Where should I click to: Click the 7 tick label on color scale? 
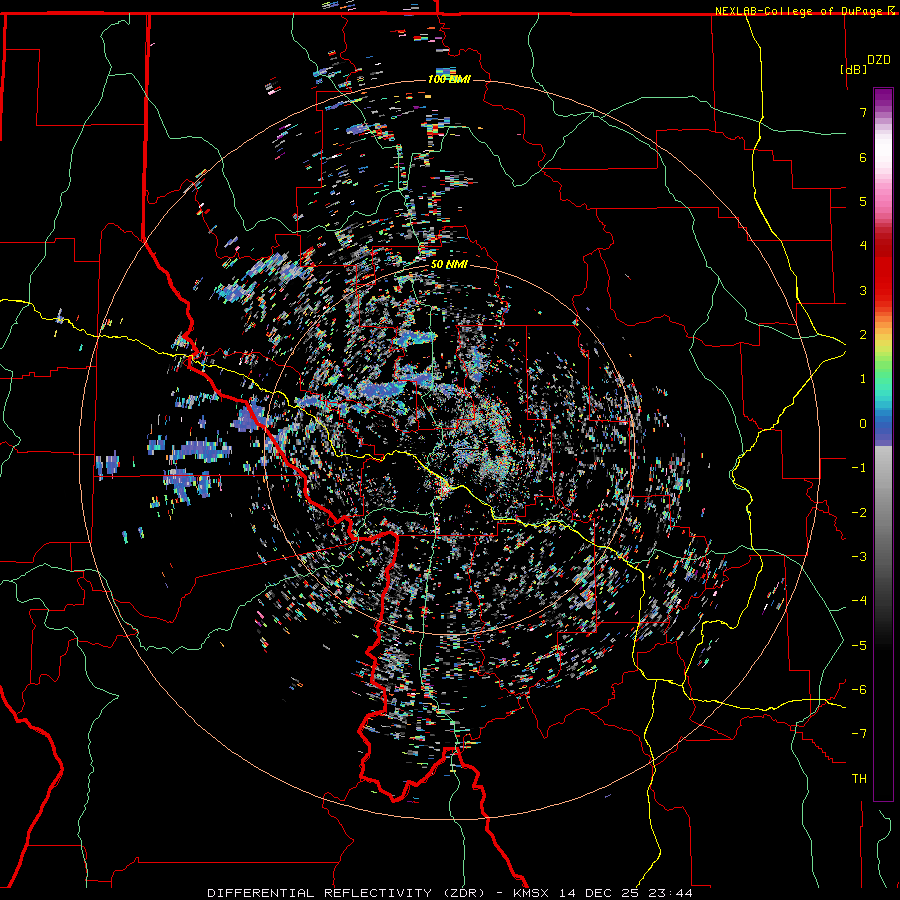(863, 112)
